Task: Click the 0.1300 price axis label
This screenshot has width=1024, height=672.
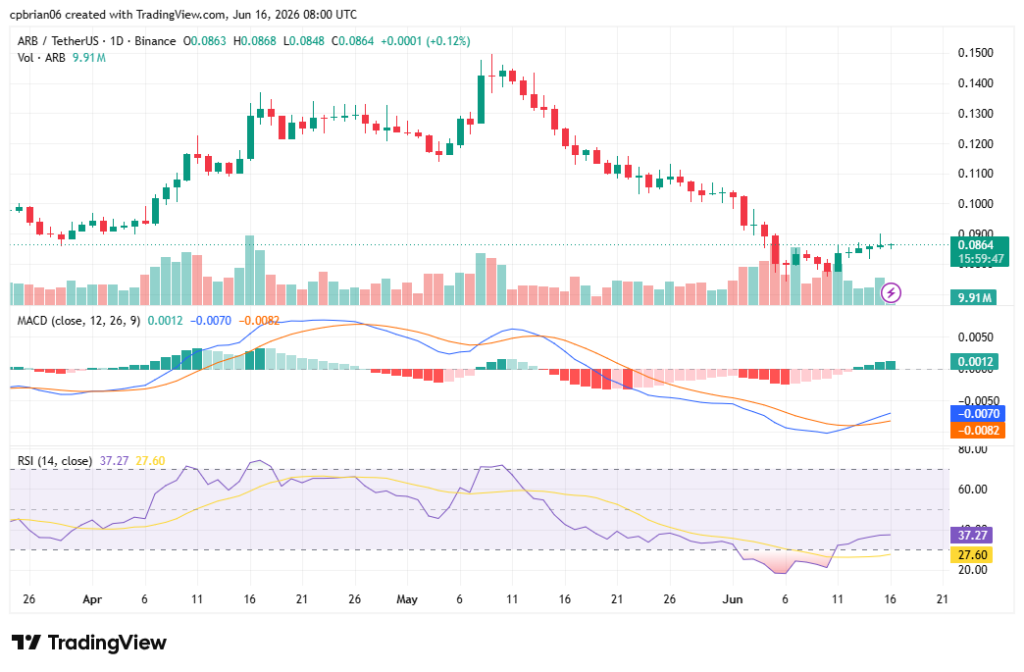Action: pyautogui.click(x=976, y=114)
